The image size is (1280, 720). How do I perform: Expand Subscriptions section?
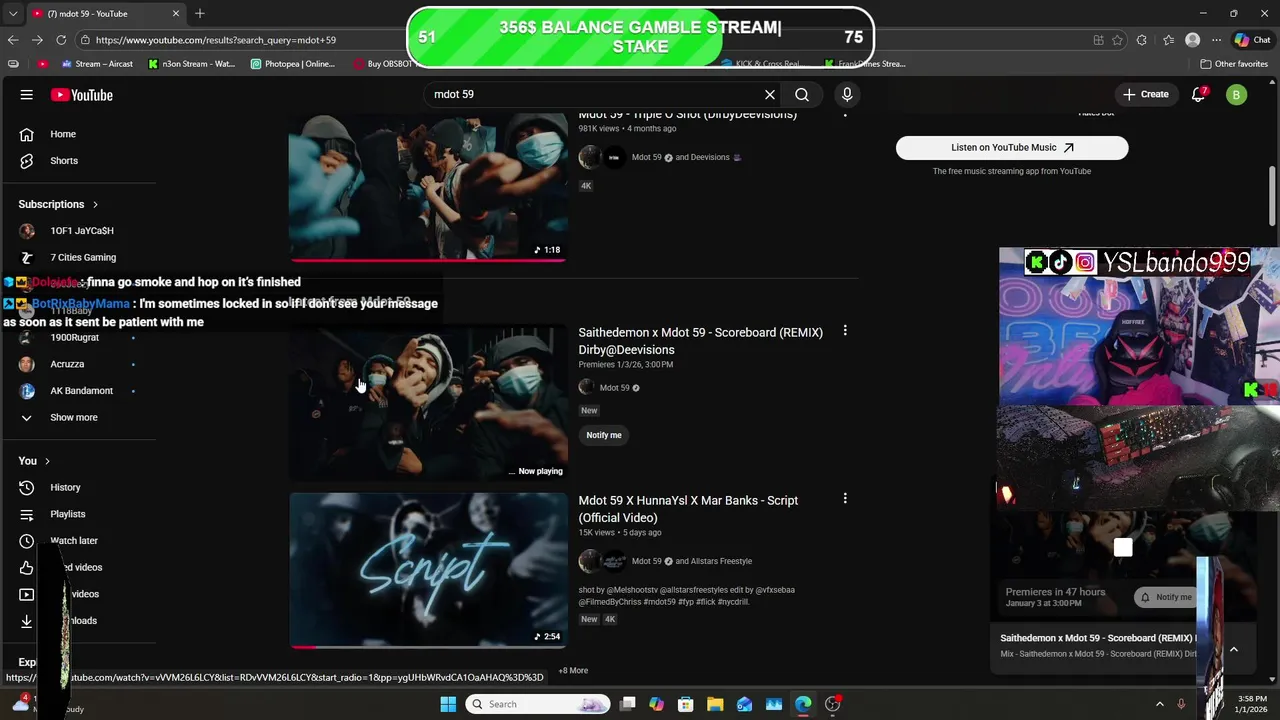(x=58, y=204)
